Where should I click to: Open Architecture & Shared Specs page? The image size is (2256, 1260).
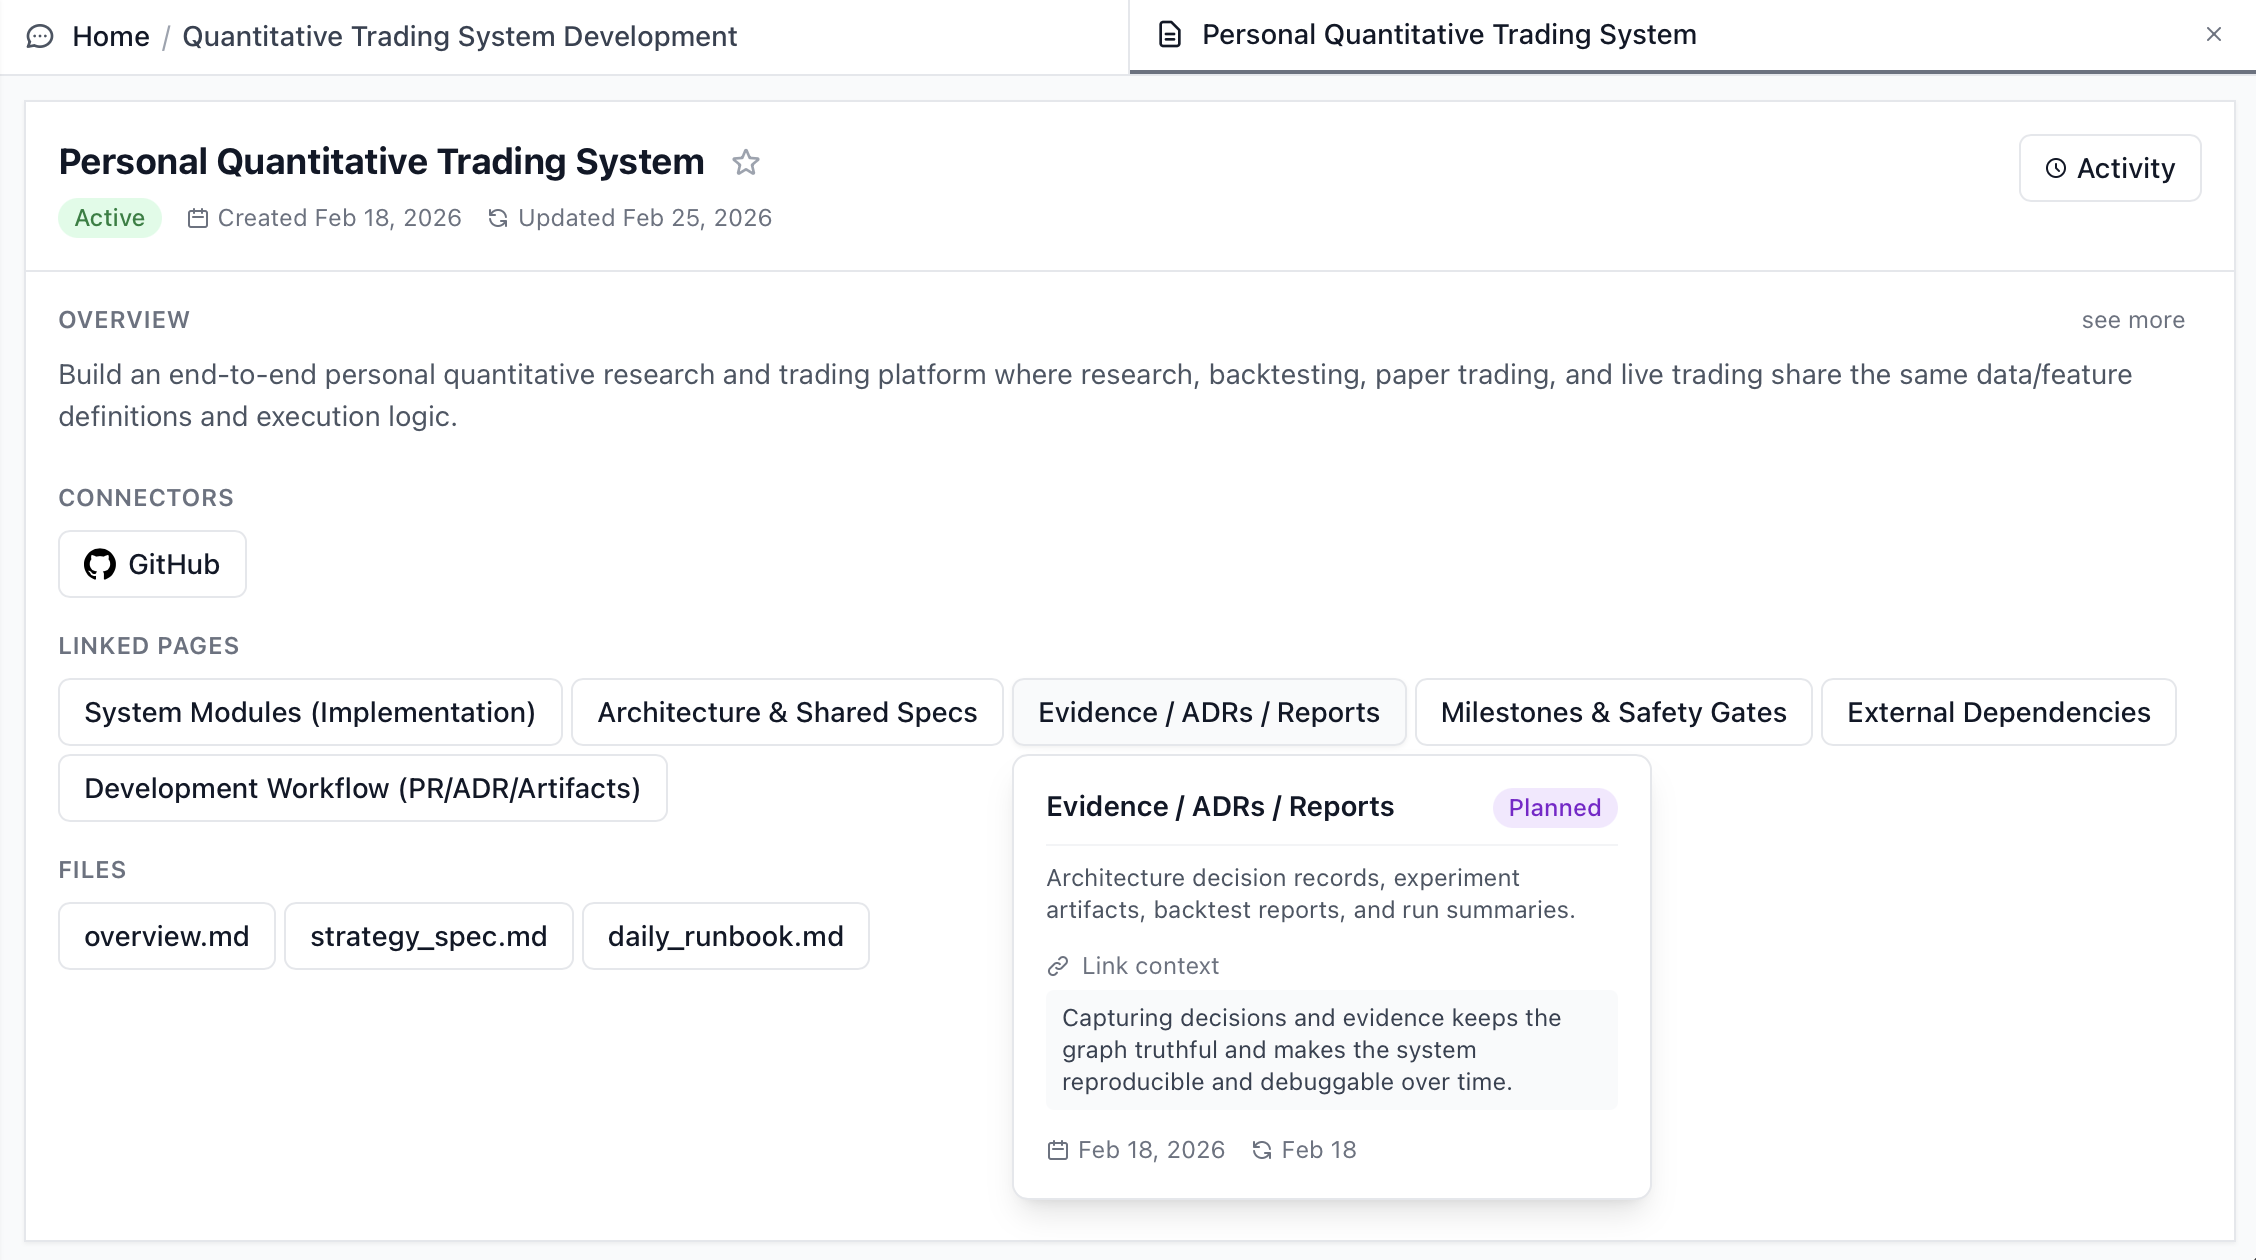(x=786, y=712)
